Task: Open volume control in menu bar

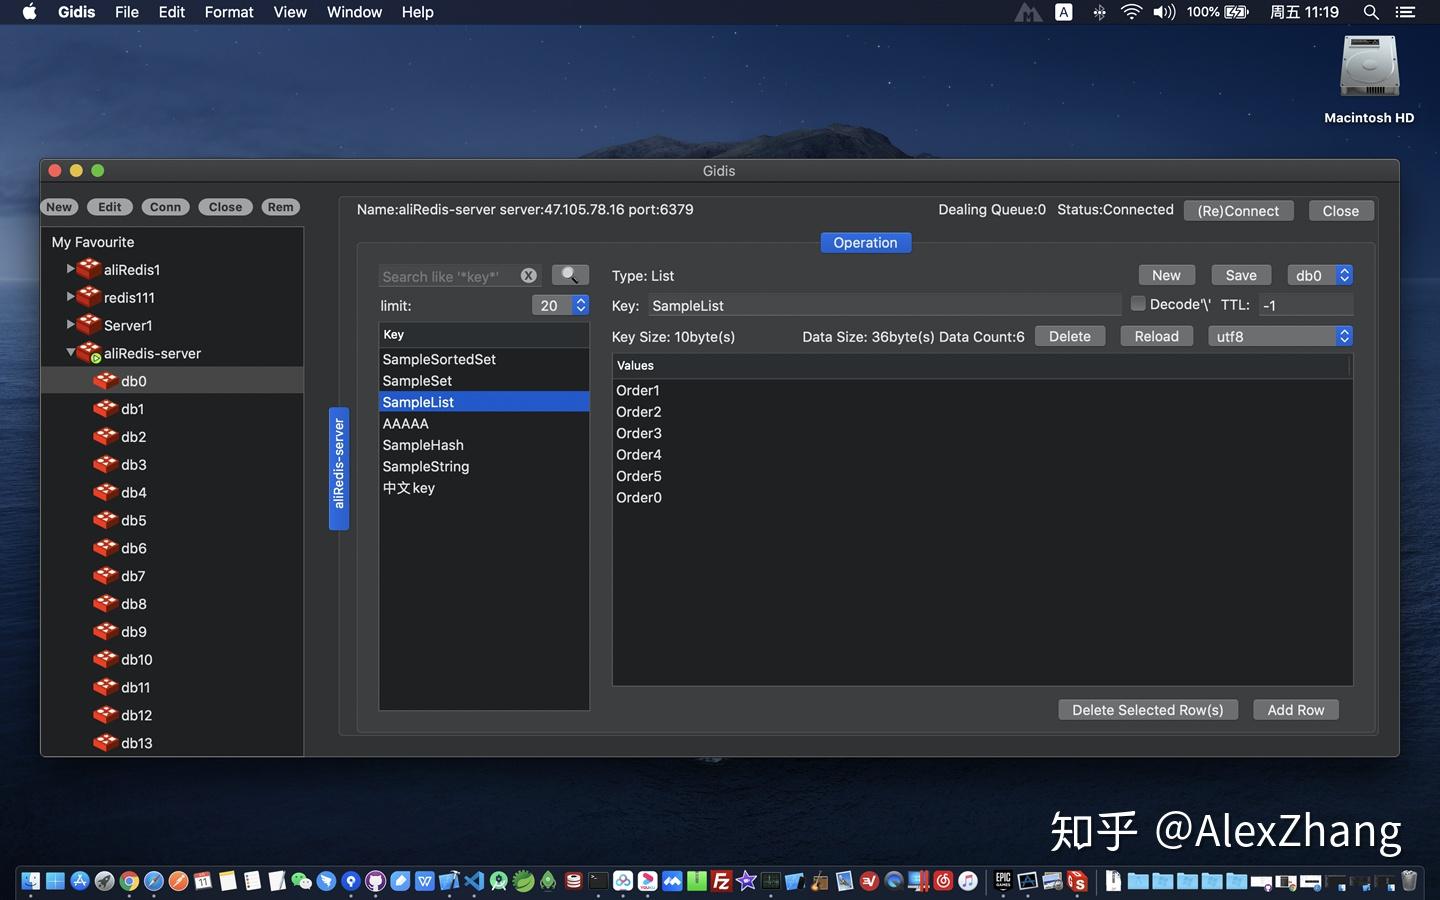Action: [1164, 12]
